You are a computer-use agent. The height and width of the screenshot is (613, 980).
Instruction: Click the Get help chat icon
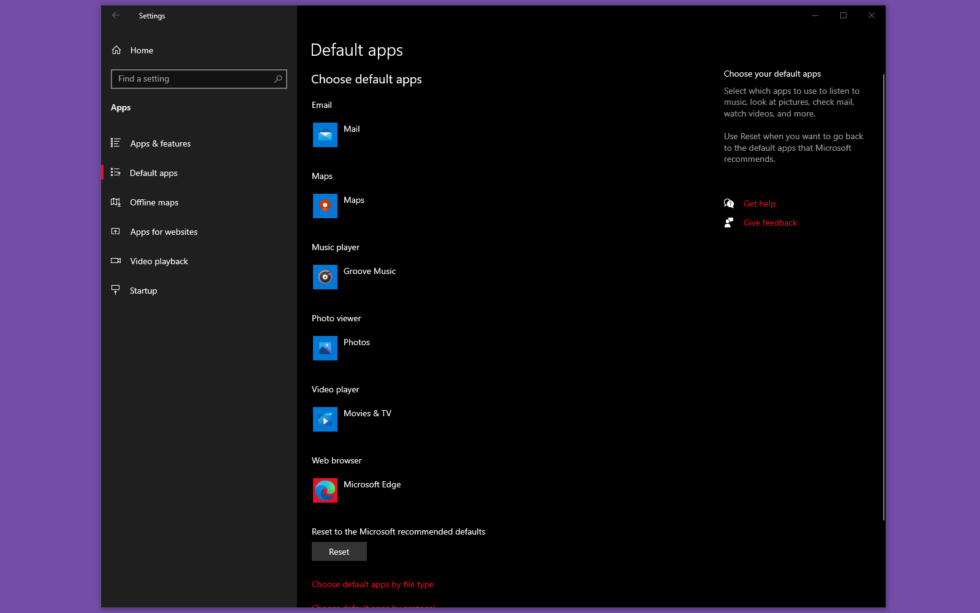(729, 203)
